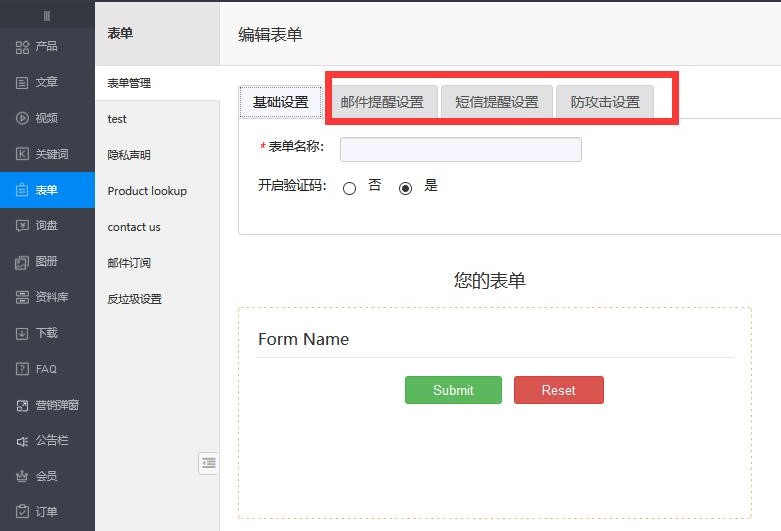
Task: Open the 图册 gallery icon
Action: tap(22, 262)
